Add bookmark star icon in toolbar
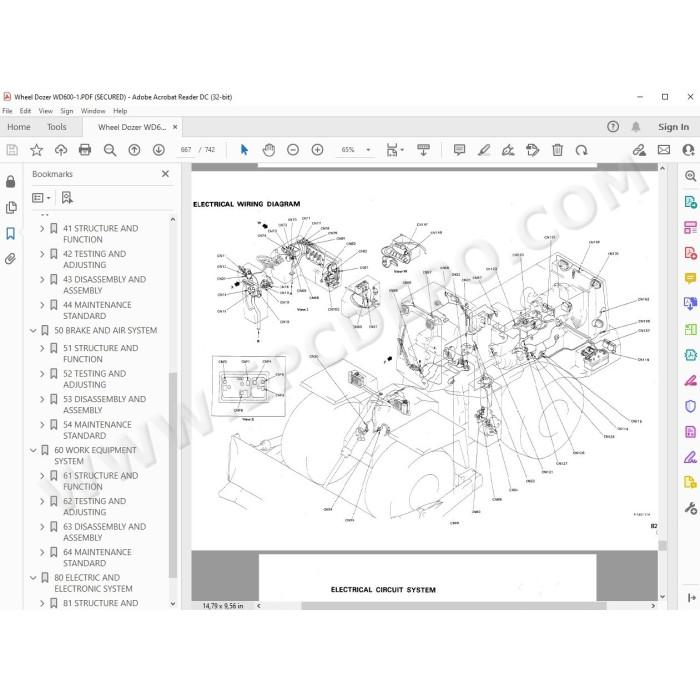The width and height of the screenshot is (700, 700). pos(36,150)
